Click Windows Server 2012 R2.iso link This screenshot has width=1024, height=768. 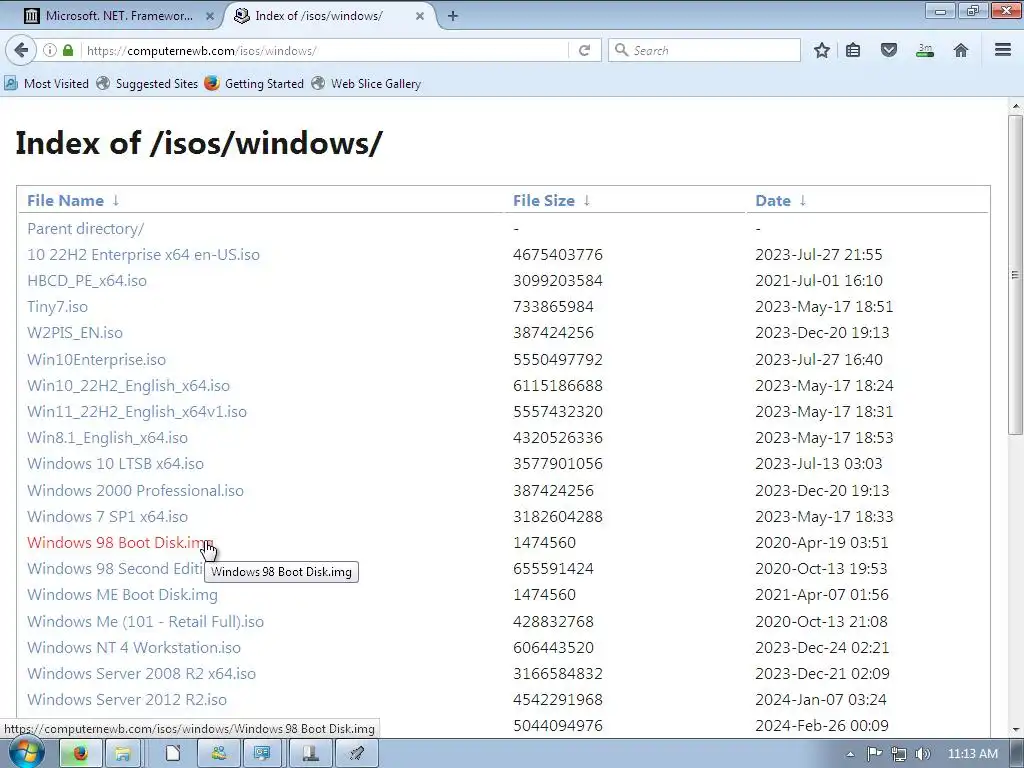click(x=127, y=700)
